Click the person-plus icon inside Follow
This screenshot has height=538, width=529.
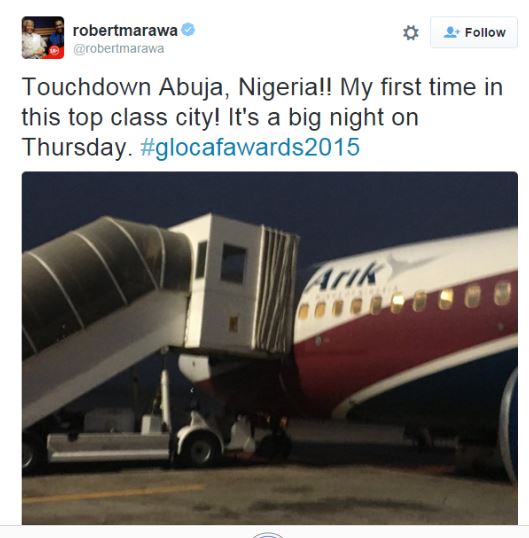(451, 32)
